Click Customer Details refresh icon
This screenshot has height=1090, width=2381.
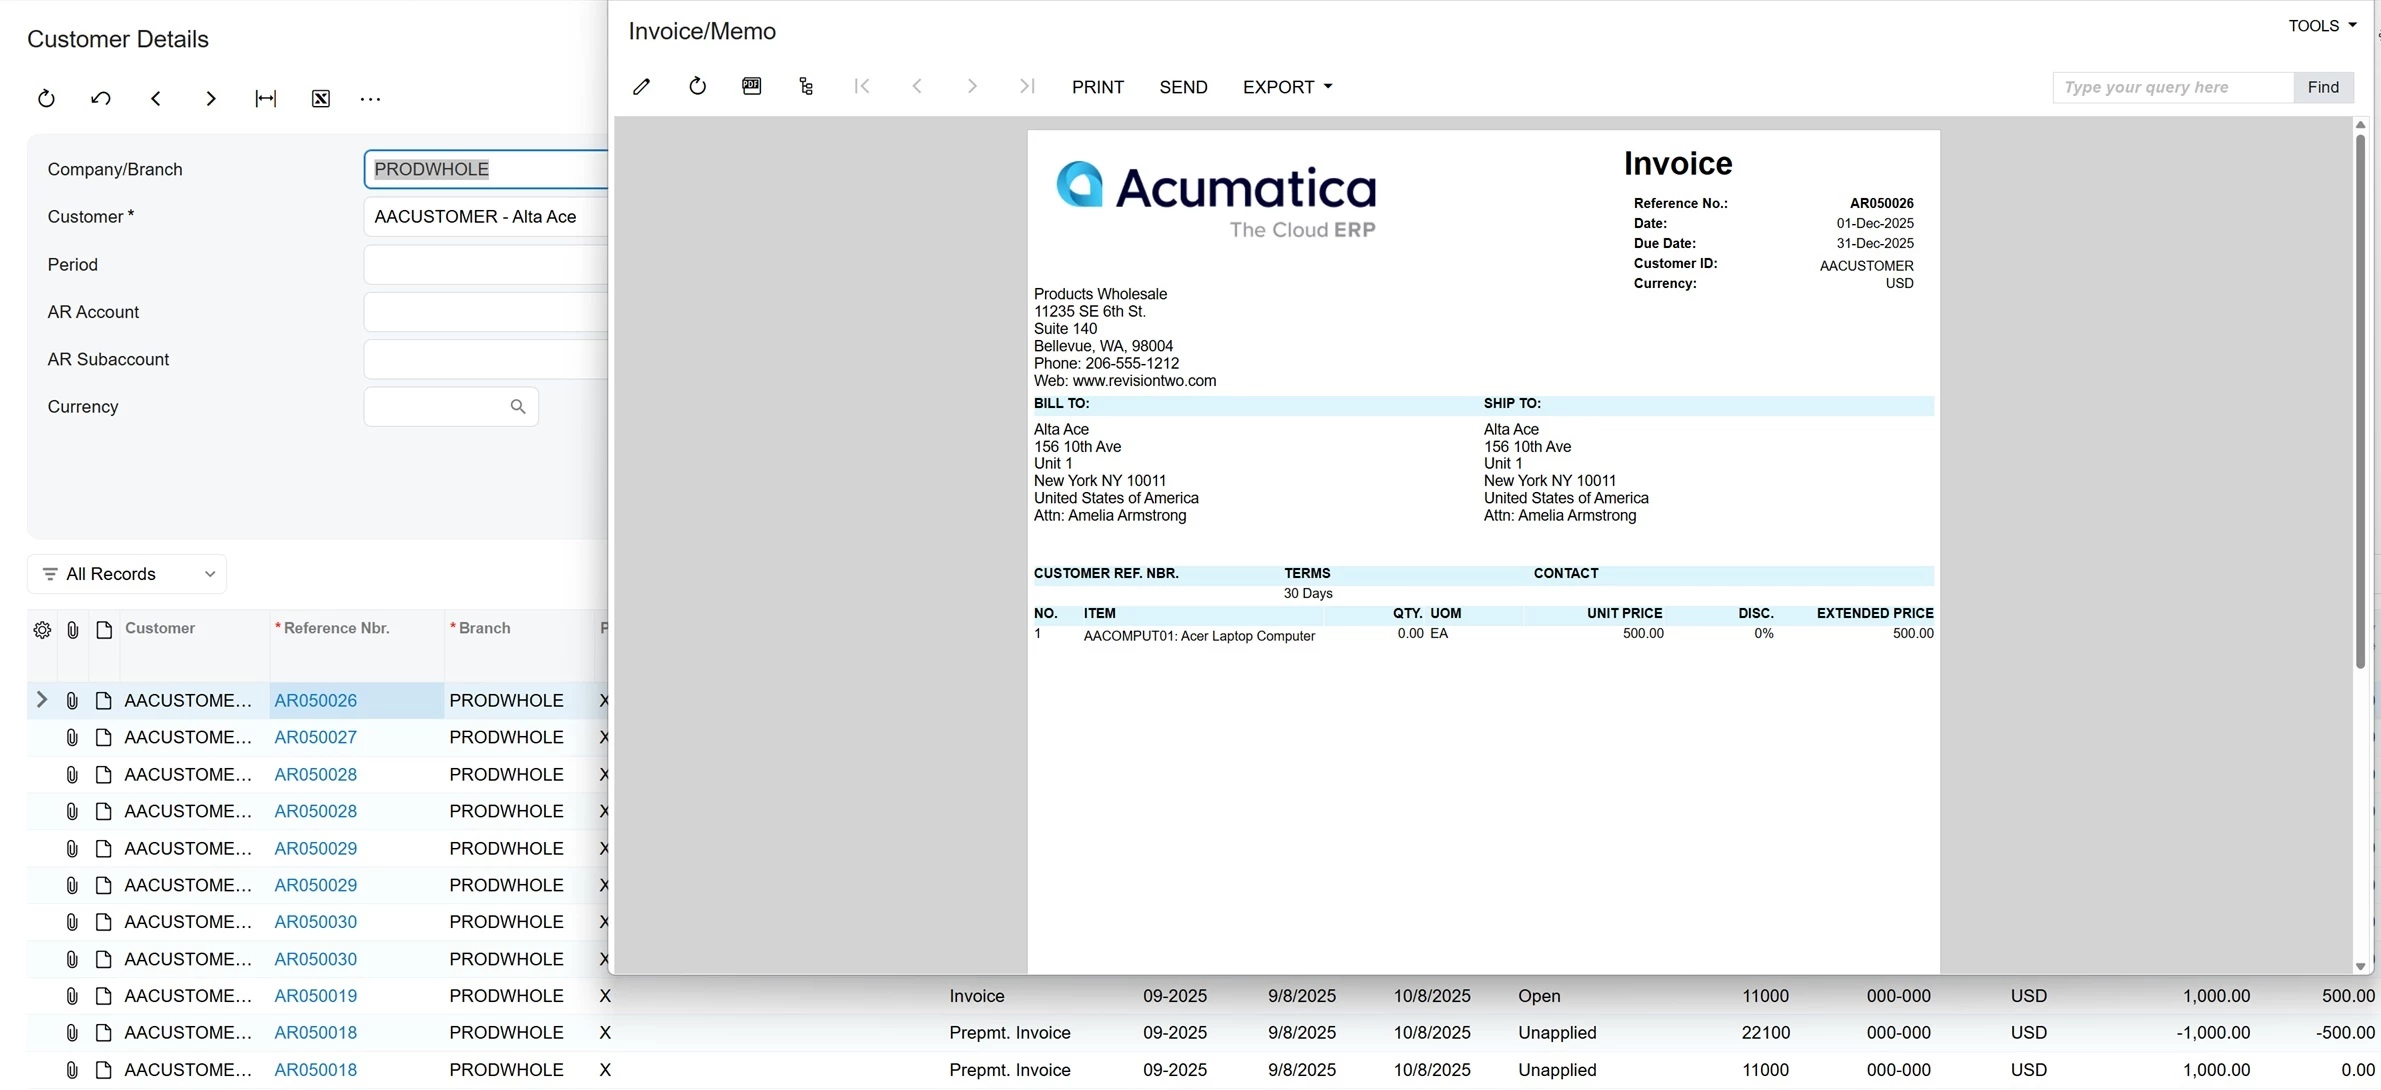pyautogui.click(x=46, y=98)
